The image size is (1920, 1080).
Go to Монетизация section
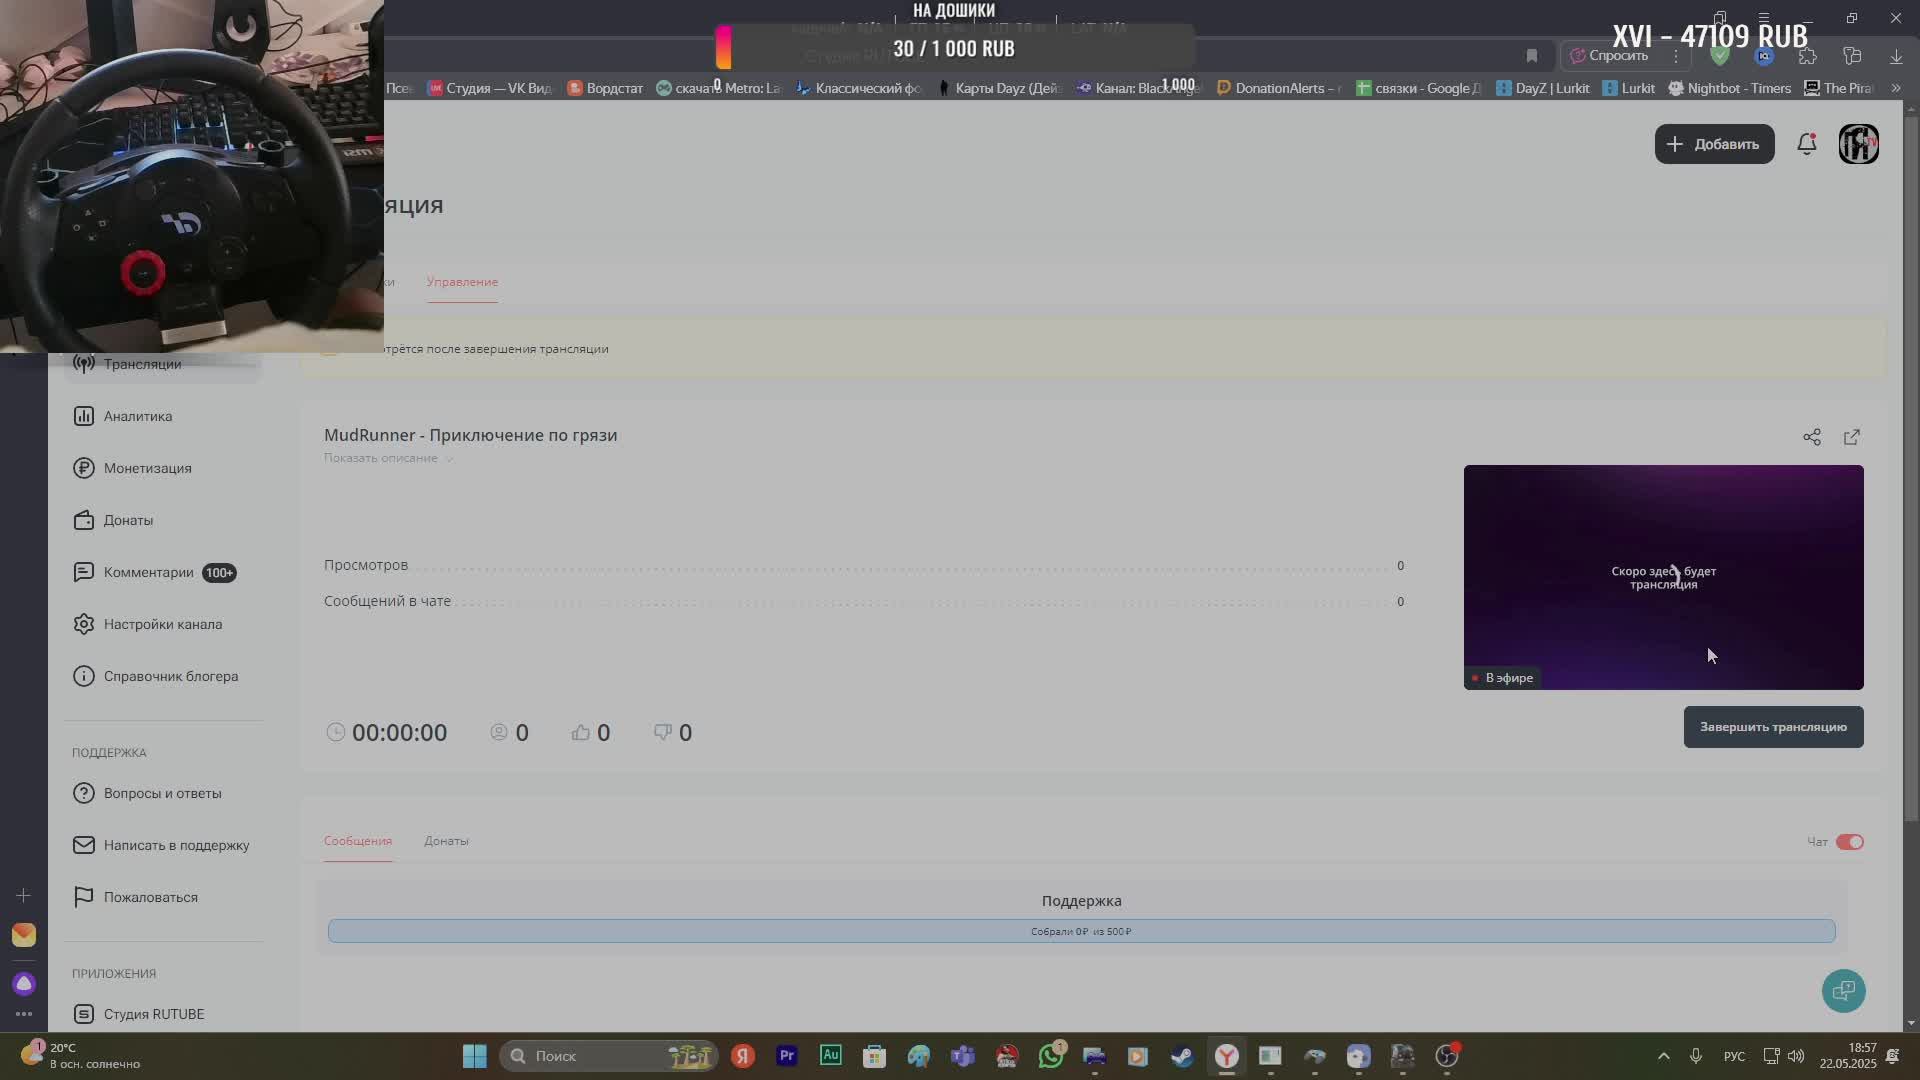coord(147,468)
